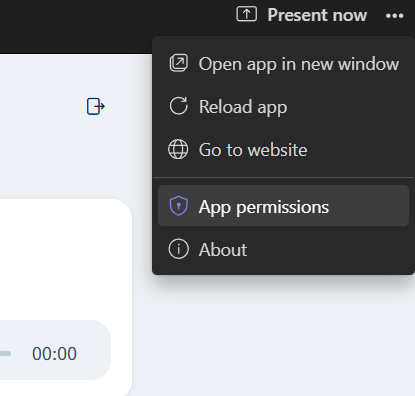
Task: Open the Go to website entry
Action: click(283, 150)
